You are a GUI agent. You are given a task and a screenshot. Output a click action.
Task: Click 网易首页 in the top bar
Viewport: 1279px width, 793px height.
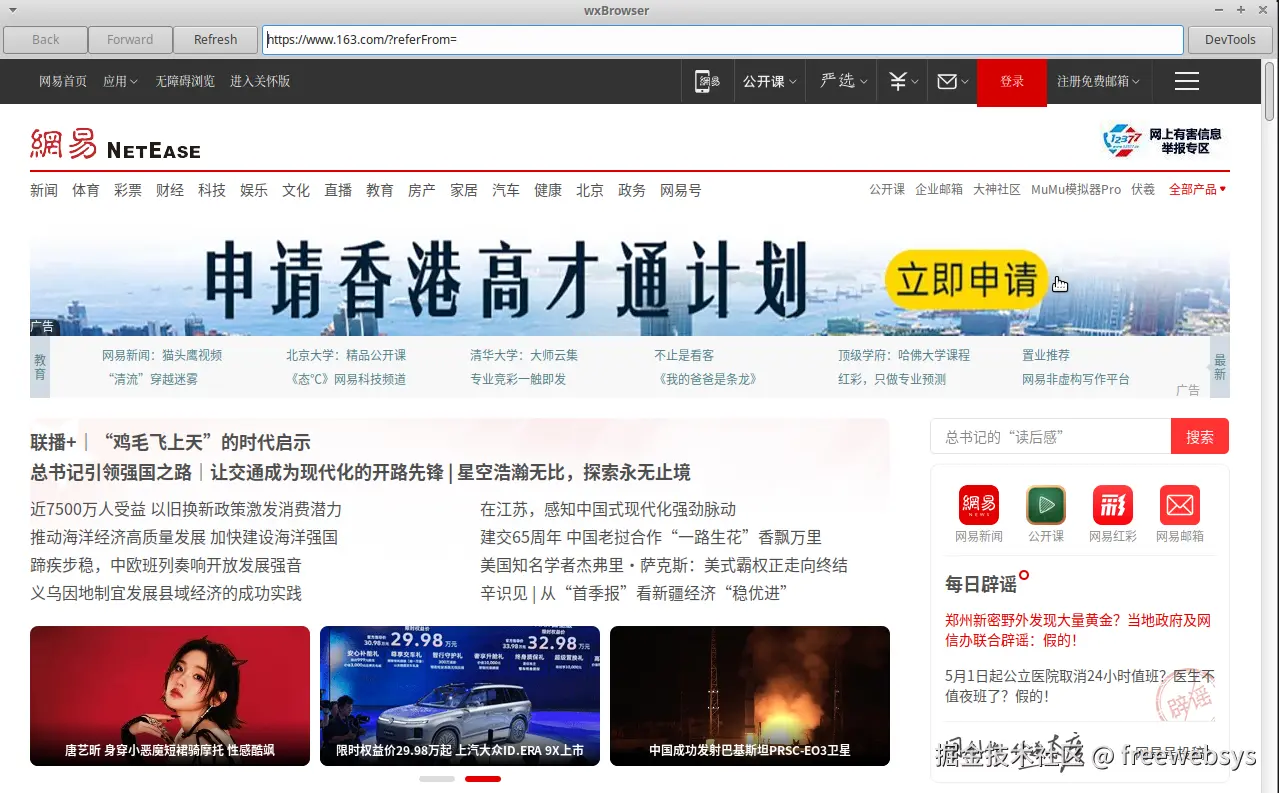tap(63, 81)
